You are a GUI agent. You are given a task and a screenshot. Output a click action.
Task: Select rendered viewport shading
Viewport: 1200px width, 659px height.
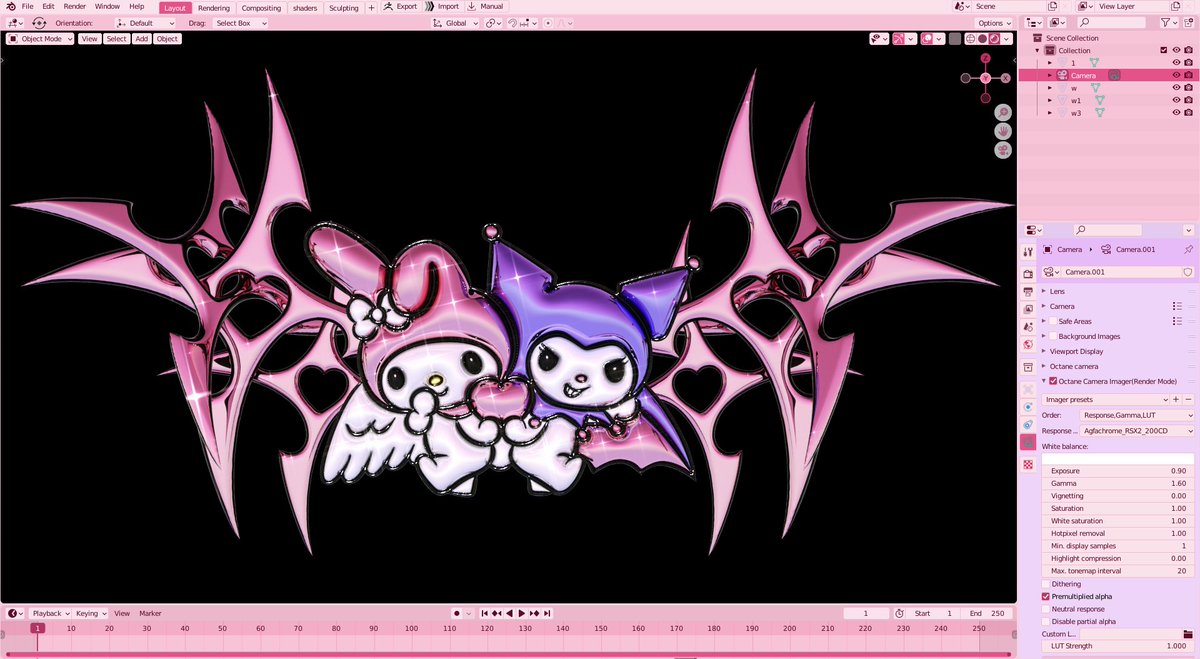coord(994,39)
